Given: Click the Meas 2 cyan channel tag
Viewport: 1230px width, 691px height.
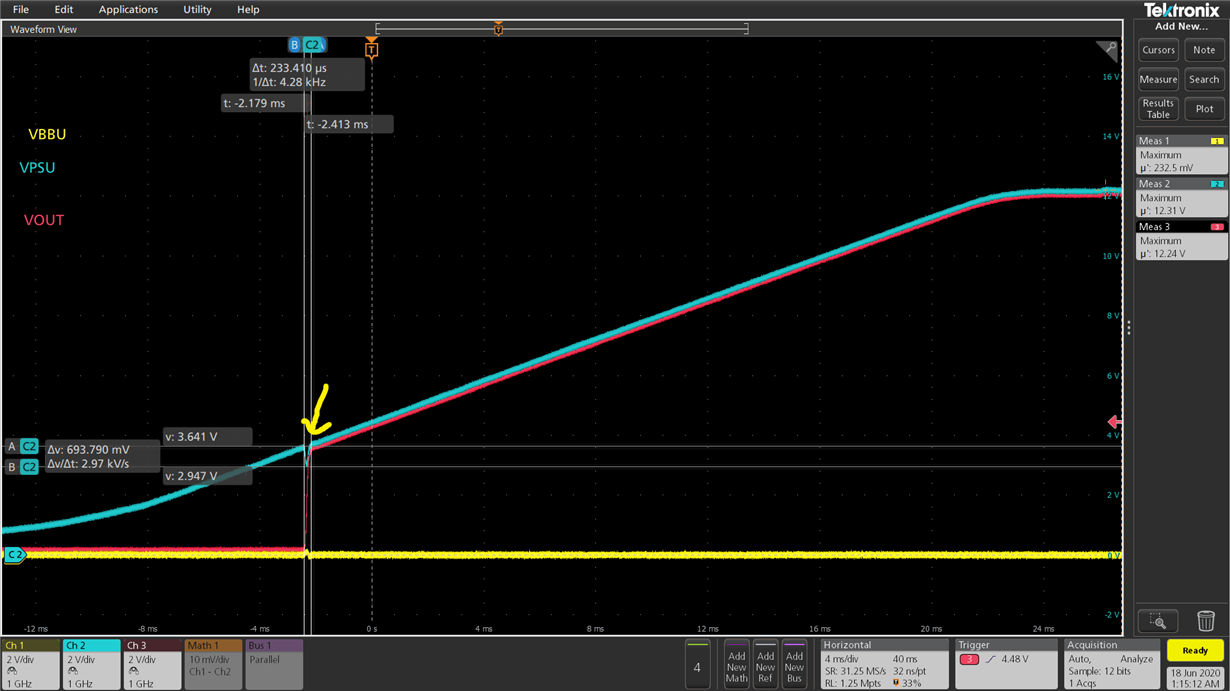Looking at the screenshot, I should (1217, 184).
